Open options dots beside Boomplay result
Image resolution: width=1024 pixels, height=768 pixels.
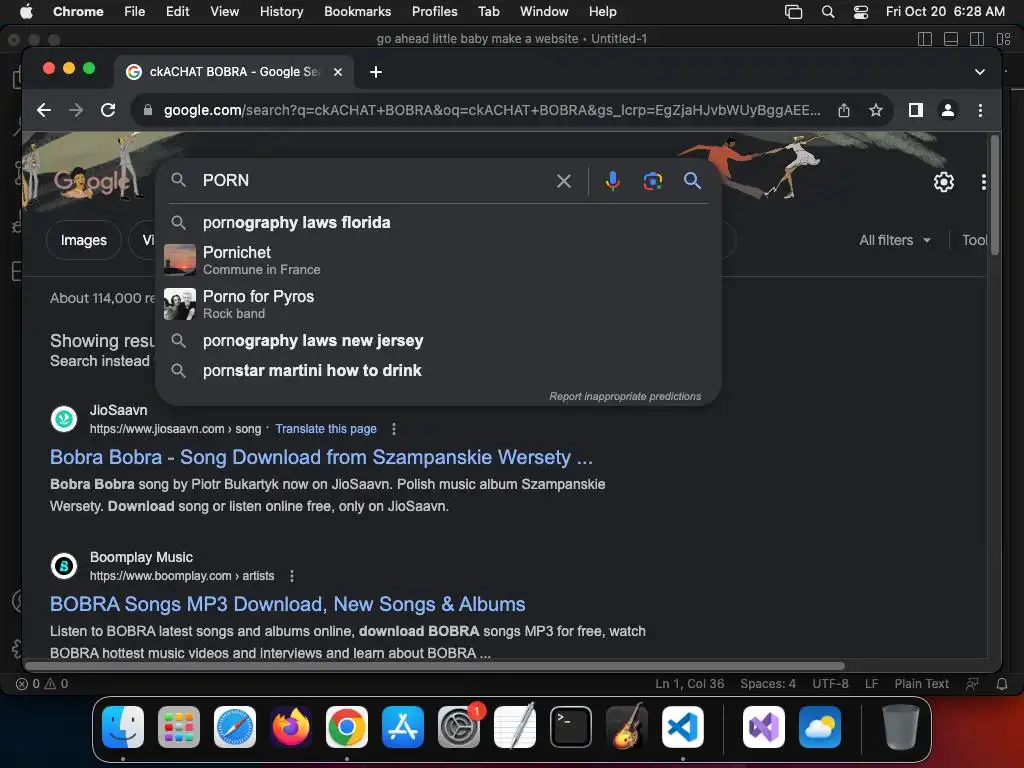pyautogui.click(x=291, y=576)
